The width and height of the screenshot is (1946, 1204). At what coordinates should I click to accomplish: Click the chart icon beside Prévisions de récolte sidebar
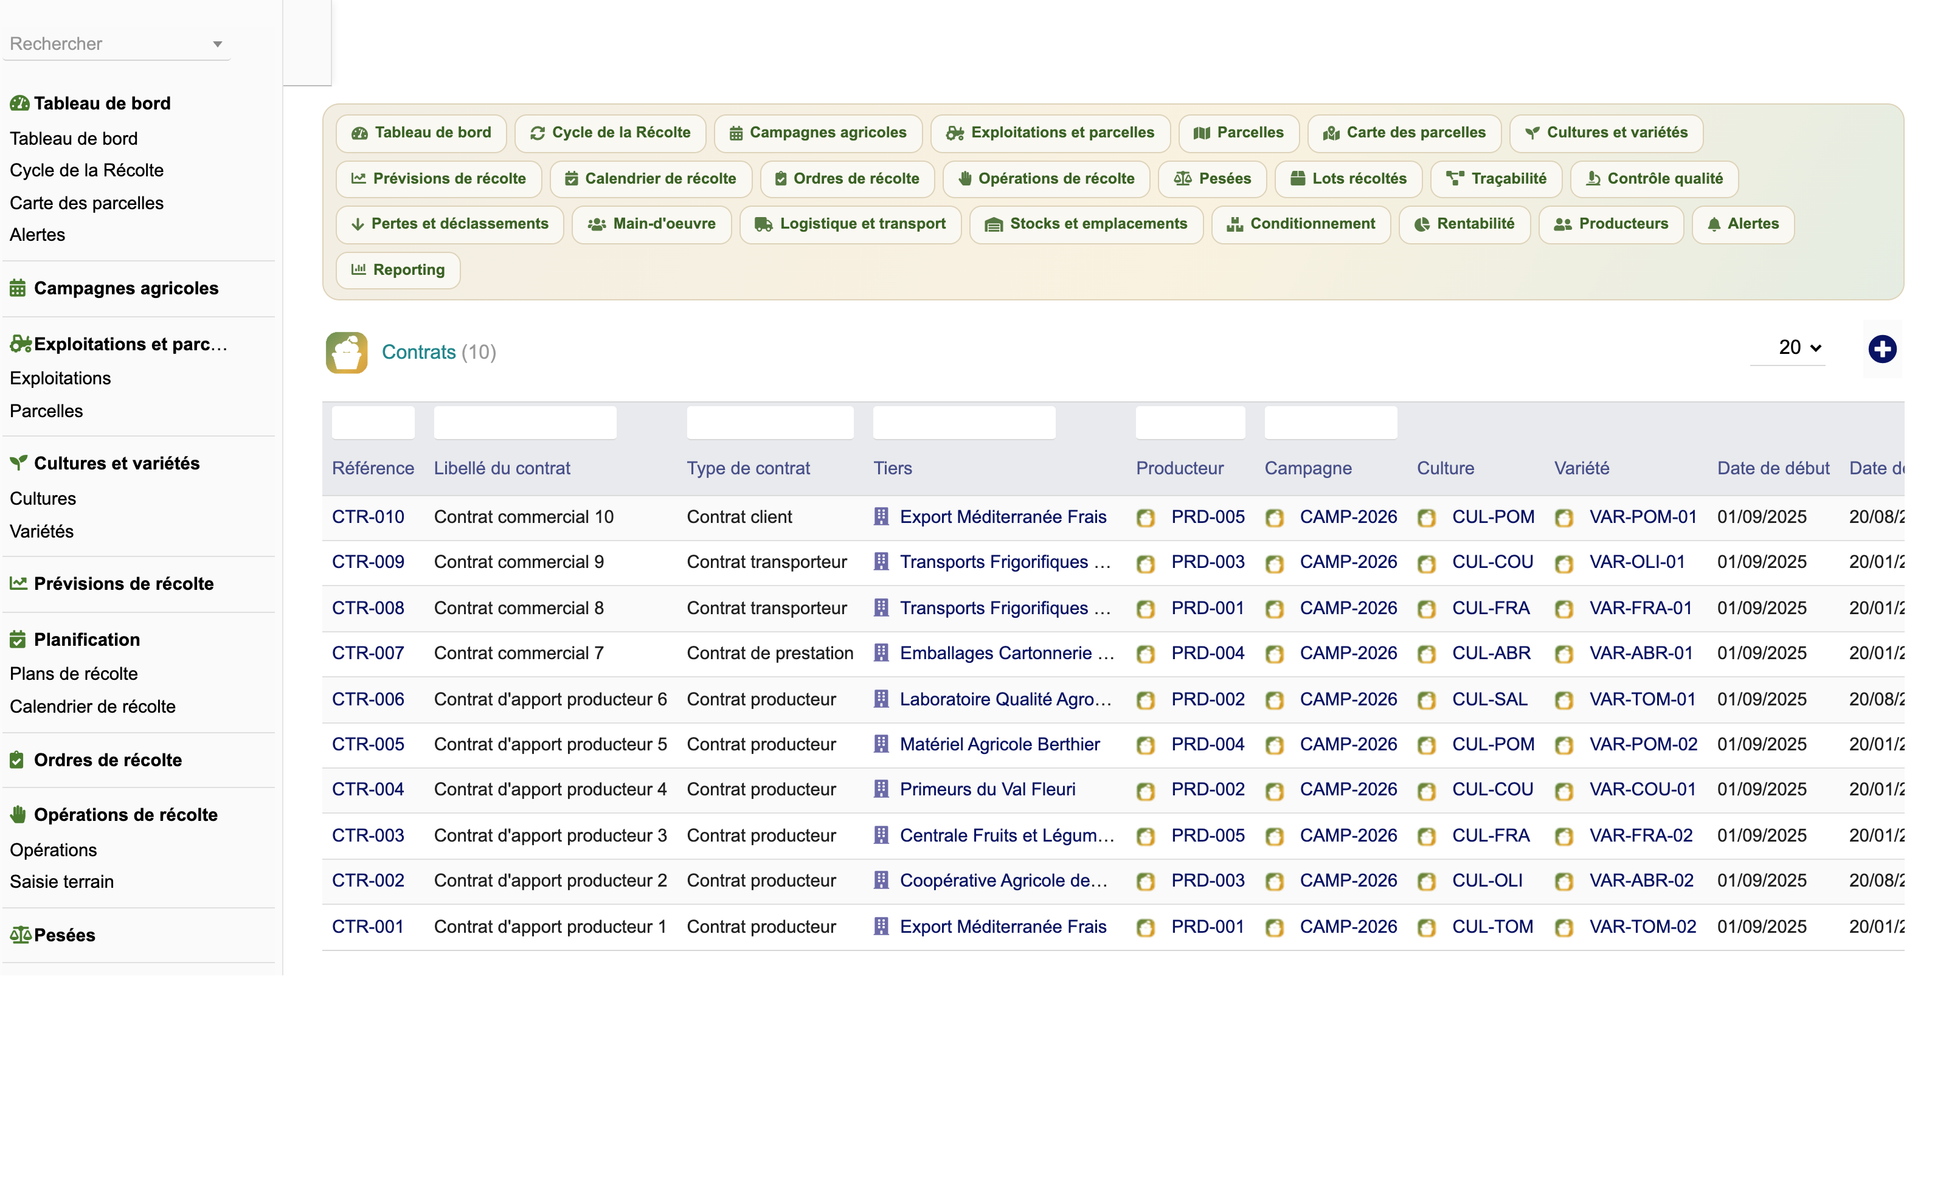click(x=18, y=583)
